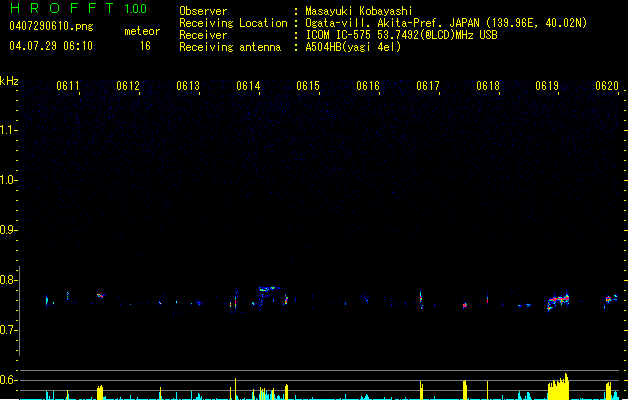Click the date stamp 04.07.29 06:10
This screenshot has width=629, height=400.
51,46
